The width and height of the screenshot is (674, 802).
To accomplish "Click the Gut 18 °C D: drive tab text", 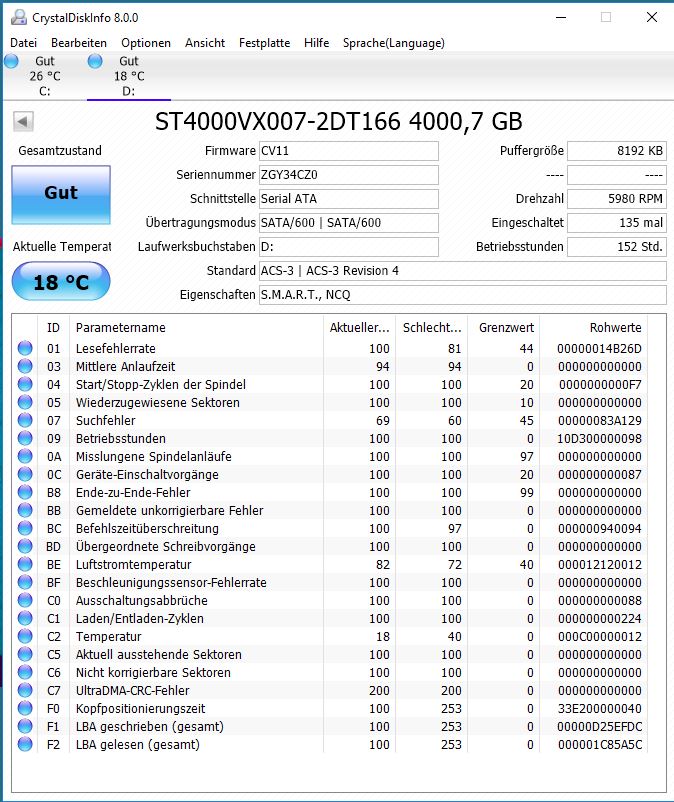I will pyautogui.click(x=129, y=76).
